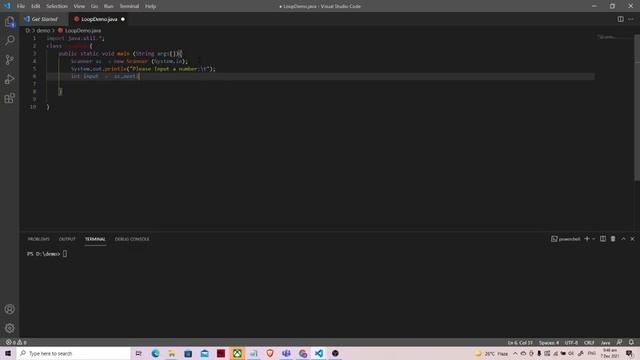Open File Explorer from the taskbar
Screen dimensions: 640x360
pos(172,353)
